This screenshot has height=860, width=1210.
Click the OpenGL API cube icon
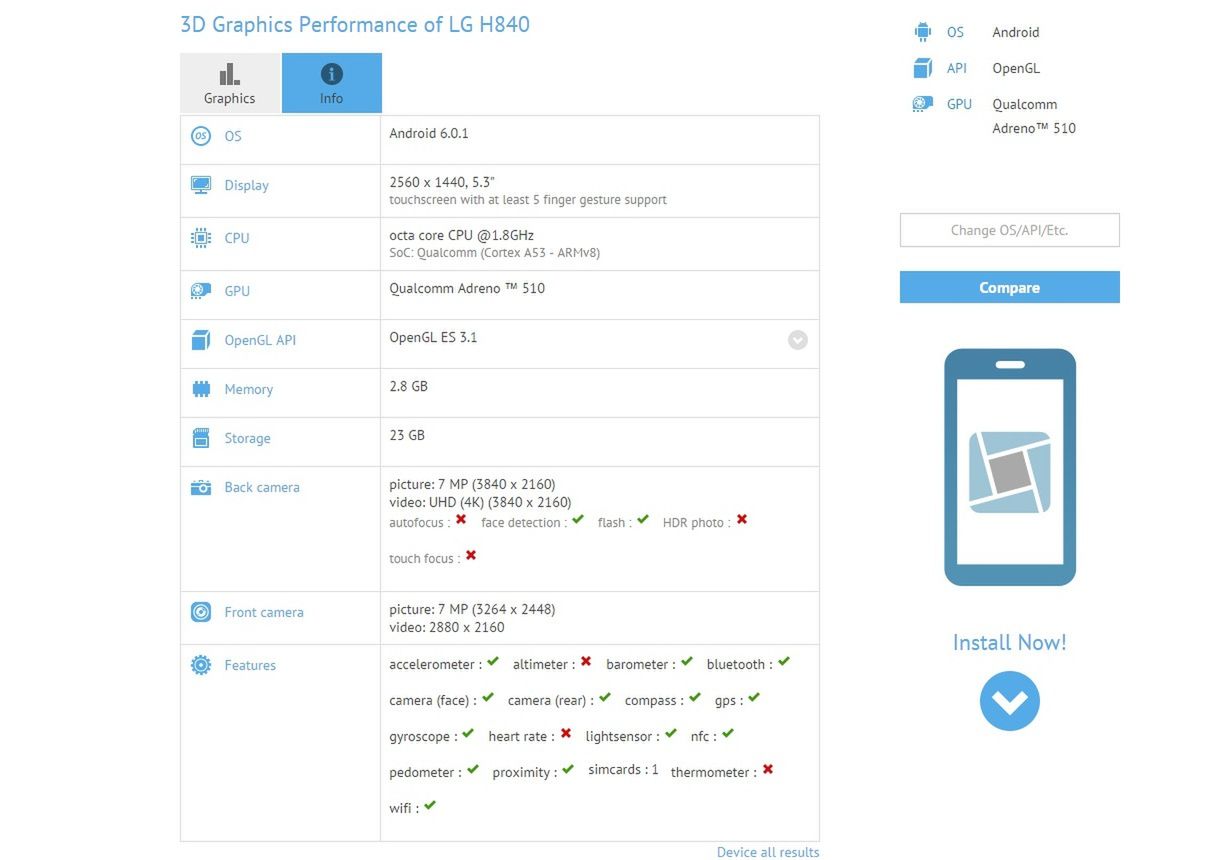(201, 340)
